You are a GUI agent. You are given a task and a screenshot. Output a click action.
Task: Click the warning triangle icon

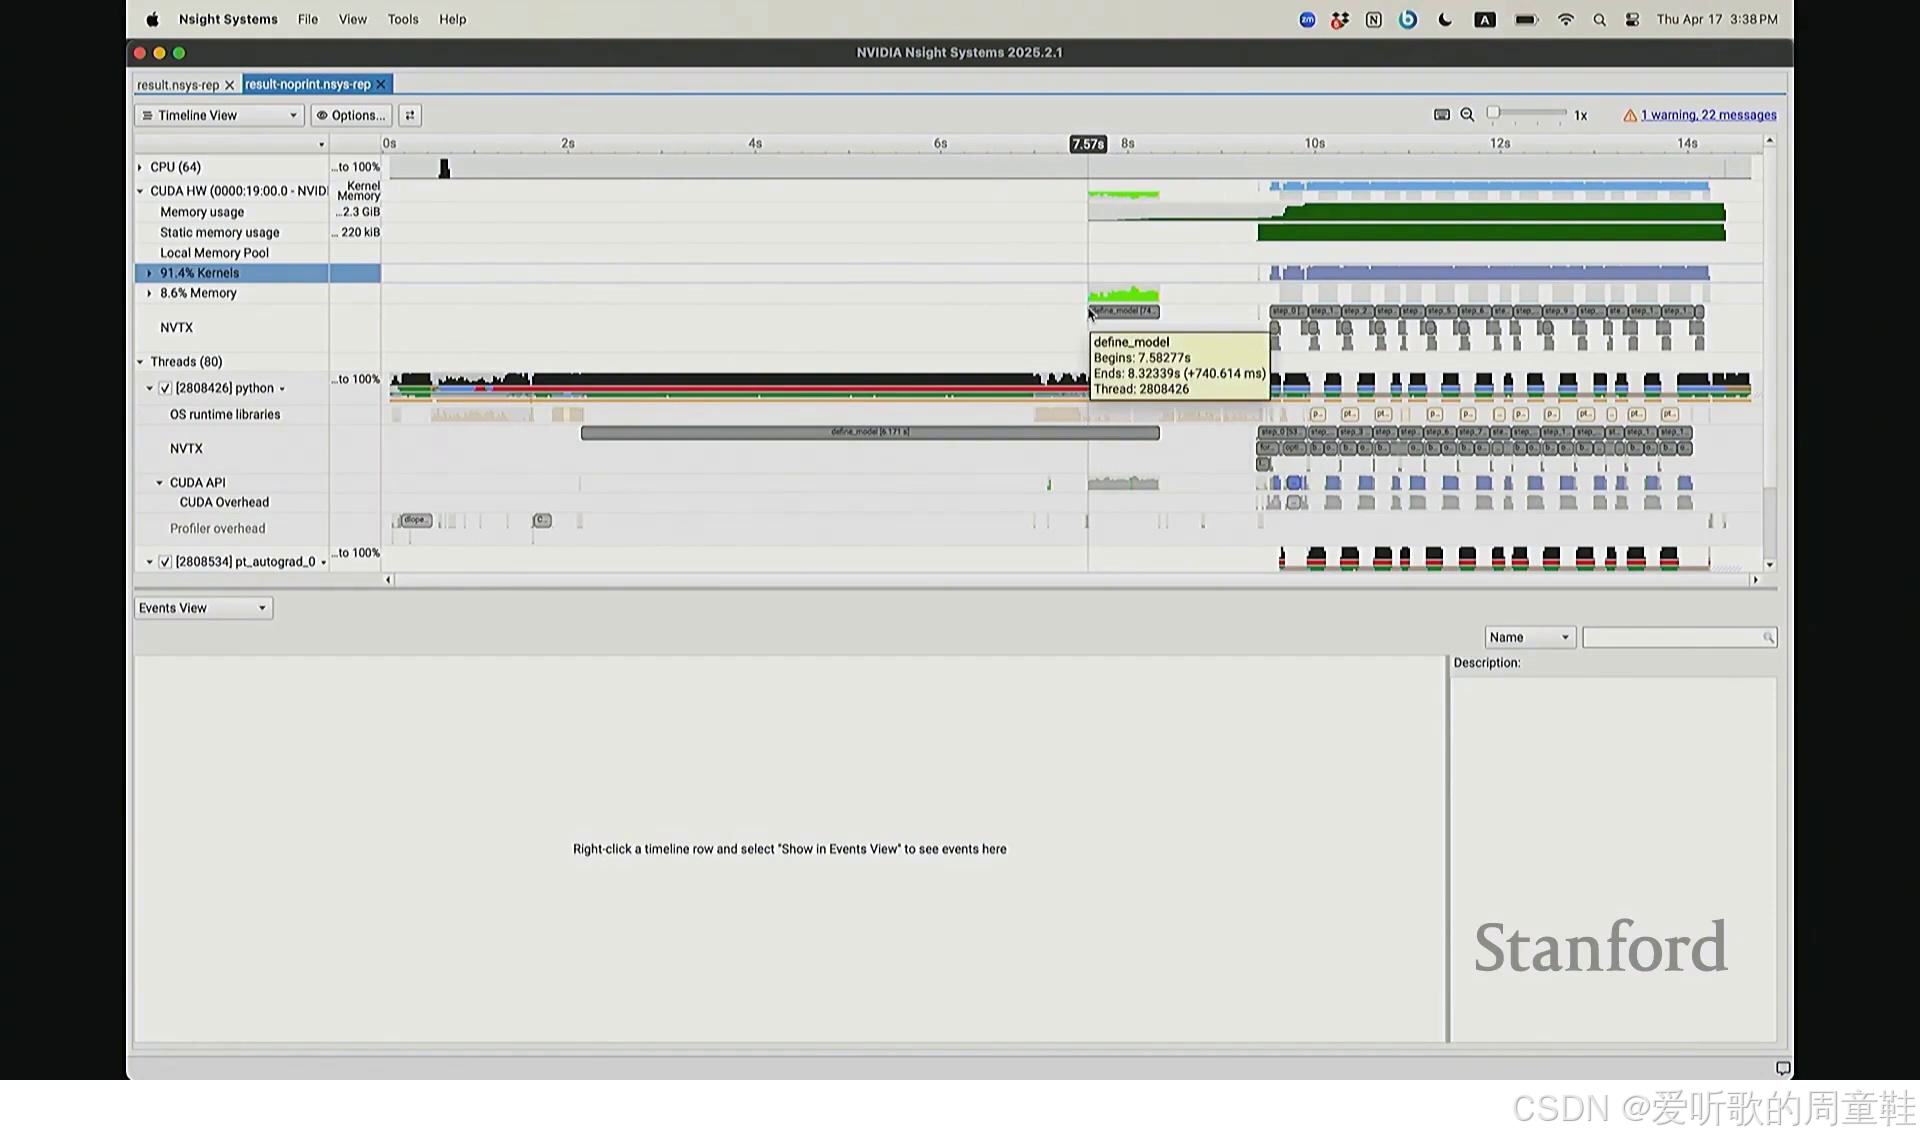pos(1630,116)
